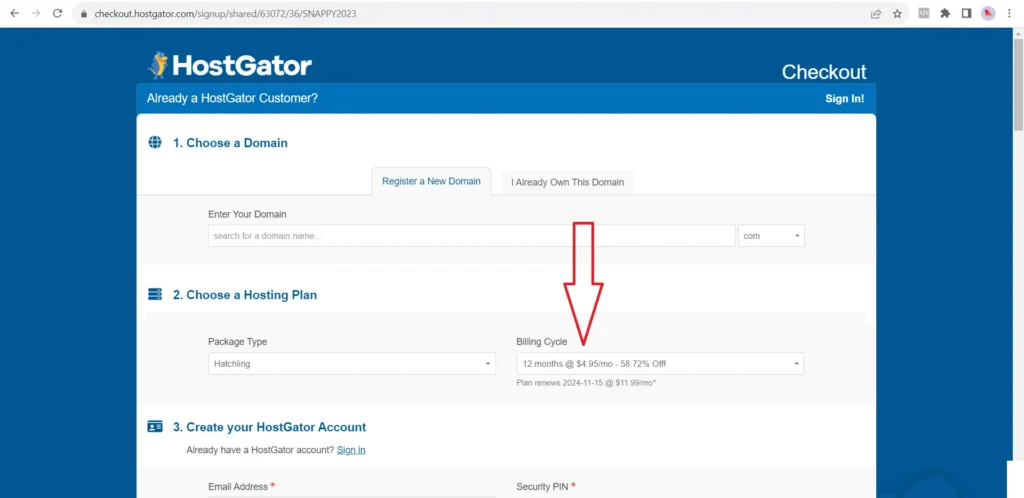This screenshot has width=1024, height=498.
Task: Share this page via address bar icon
Action: point(876,14)
